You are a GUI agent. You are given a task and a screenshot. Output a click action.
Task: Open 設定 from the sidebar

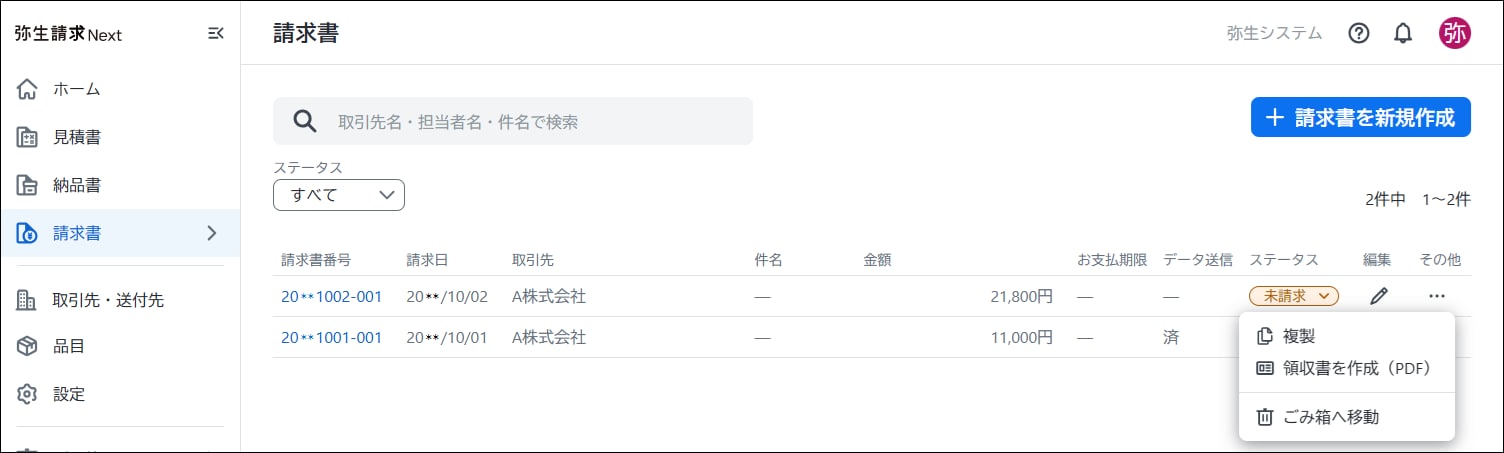point(68,393)
